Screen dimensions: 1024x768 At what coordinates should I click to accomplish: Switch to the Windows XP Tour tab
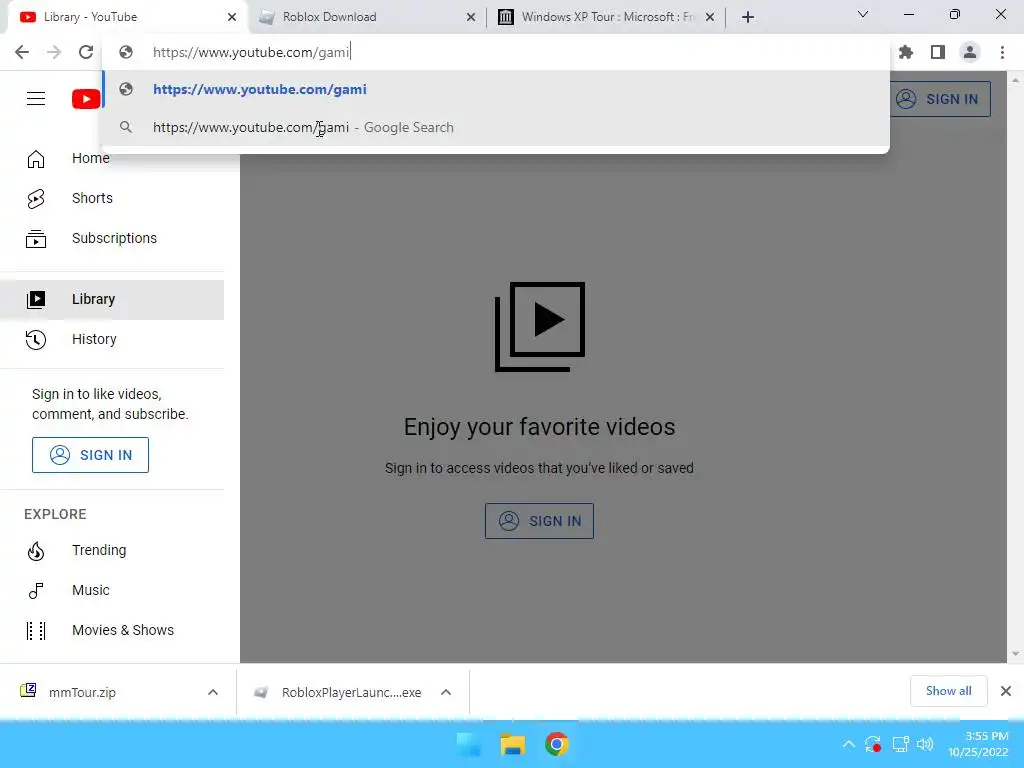(607, 17)
